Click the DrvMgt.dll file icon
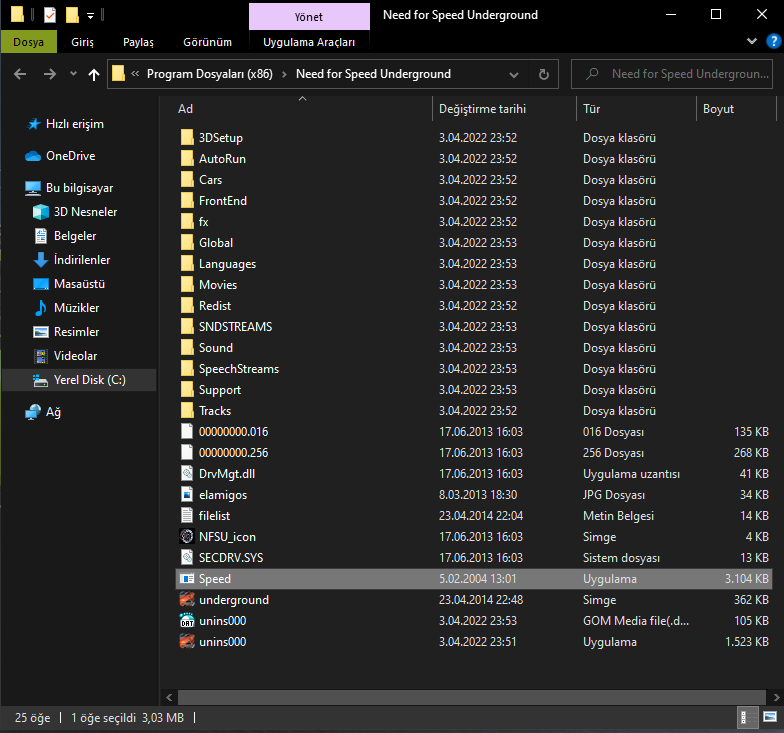 [x=187, y=474]
